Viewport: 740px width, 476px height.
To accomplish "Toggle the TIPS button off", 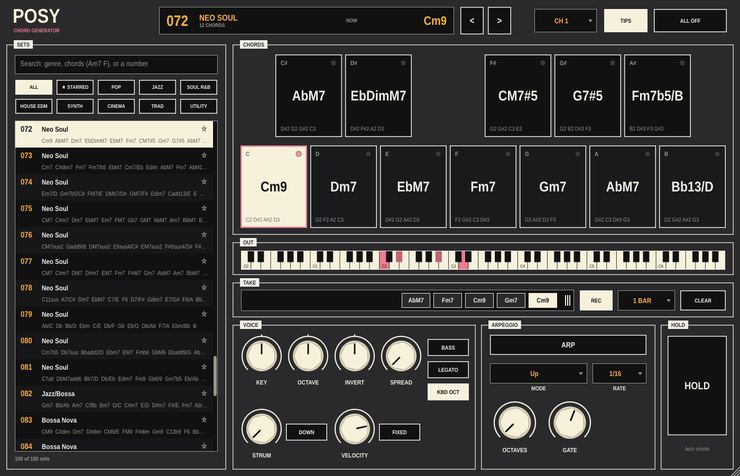I will click(625, 21).
